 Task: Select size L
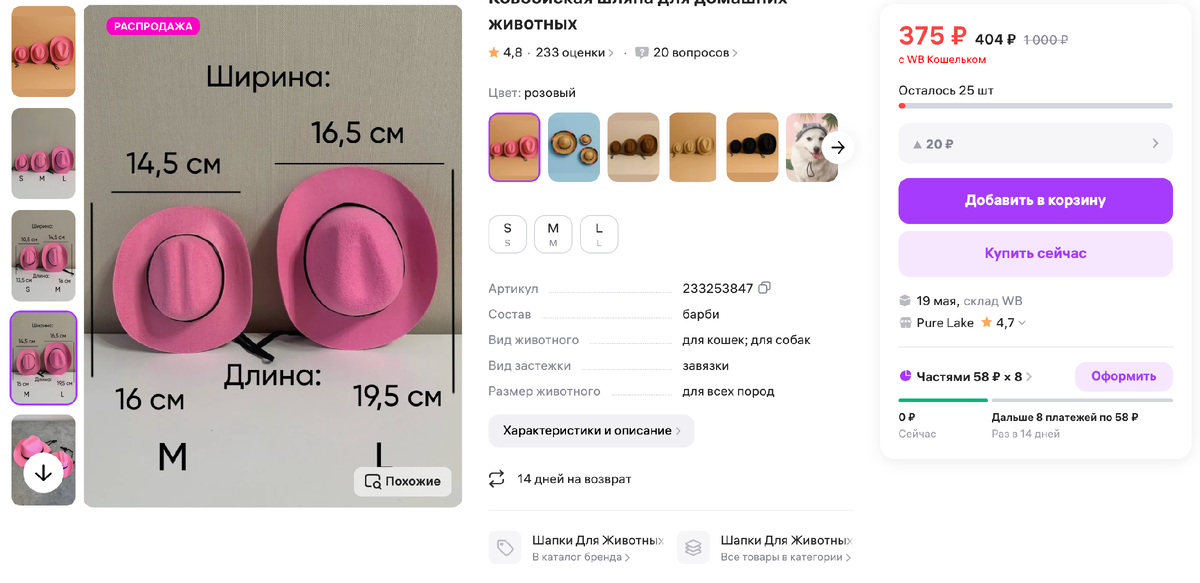pyautogui.click(x=599, y=234)
